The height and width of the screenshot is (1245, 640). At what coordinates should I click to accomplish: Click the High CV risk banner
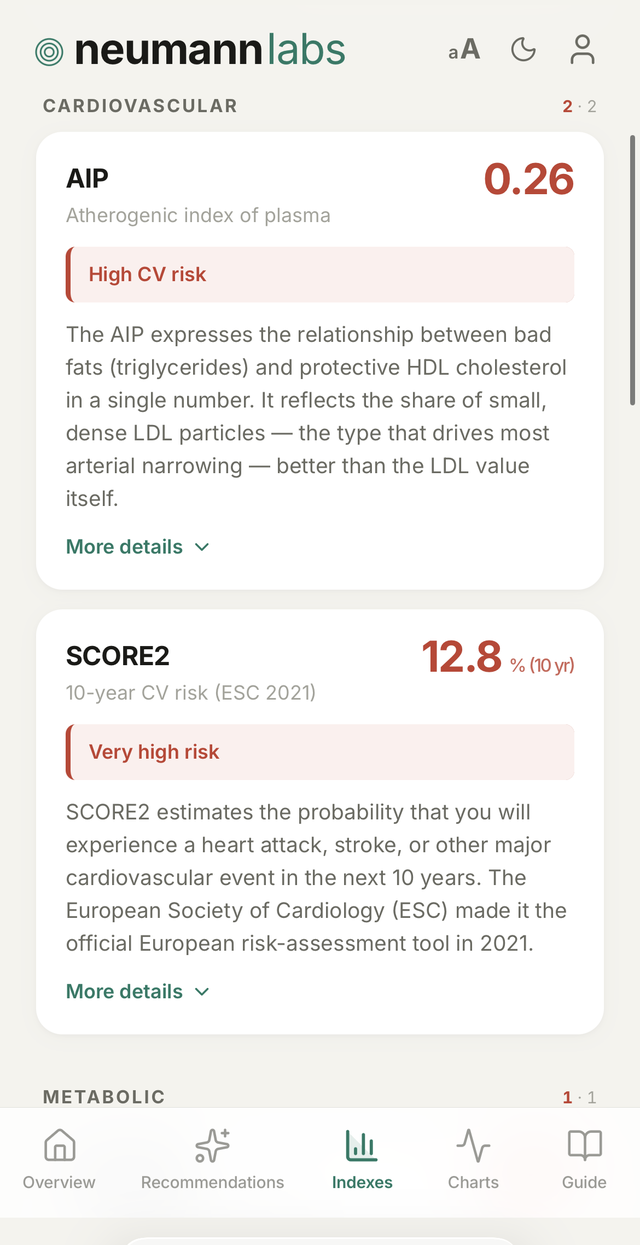(x=320, y=274)
